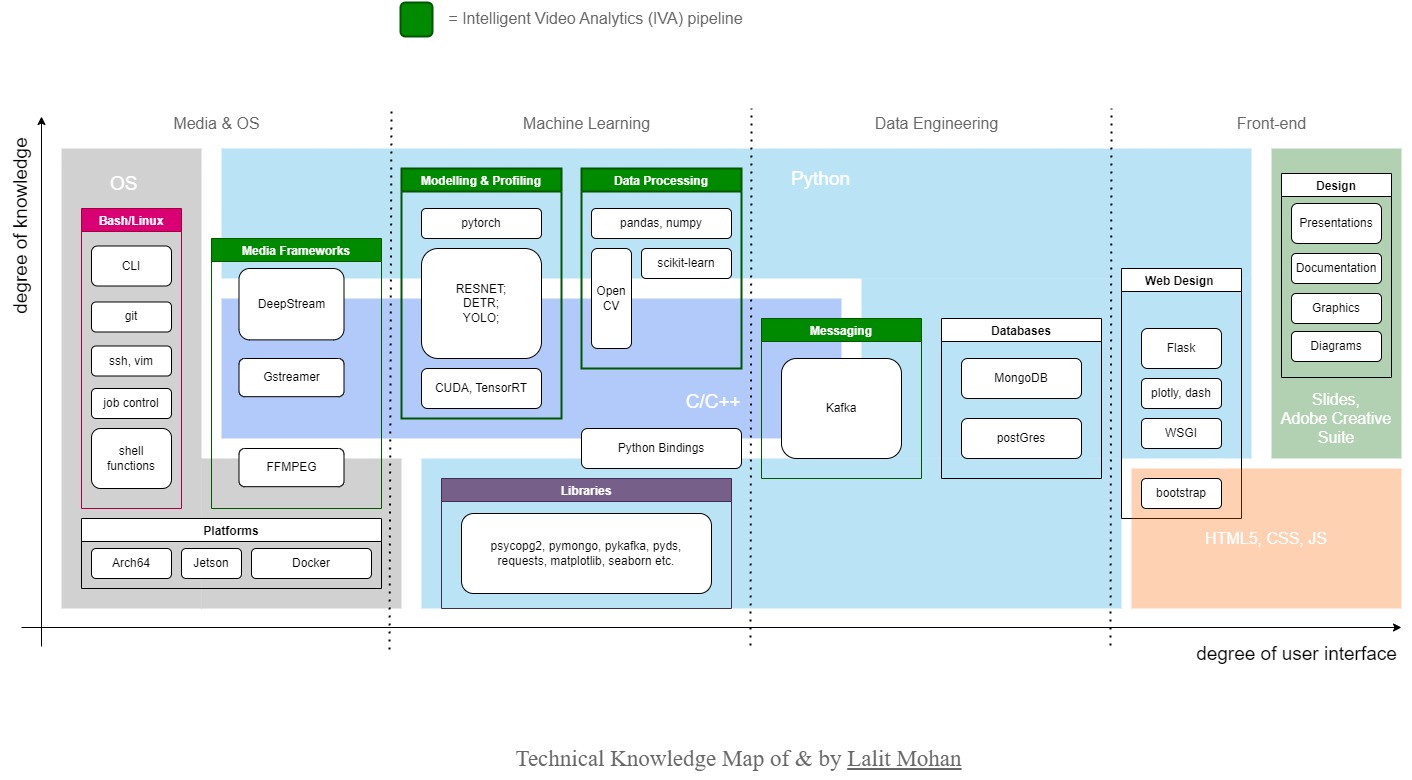1412x780 pixels.
Task: Click the DeepStream box under Media Frameworks
Action: (x=291, y=304)
